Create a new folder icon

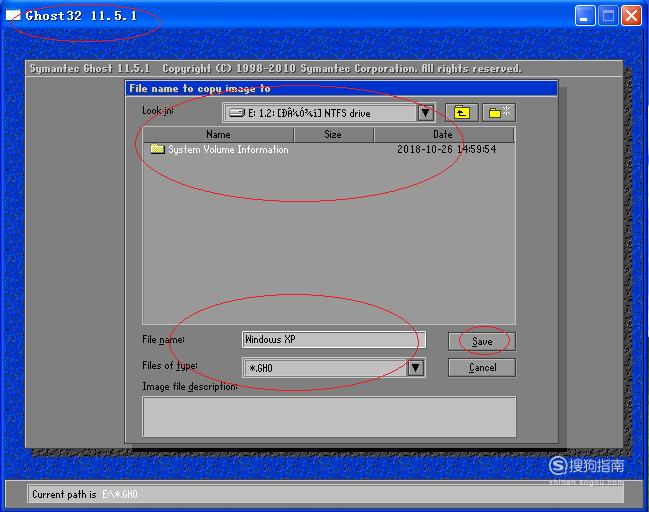point(499,112)
